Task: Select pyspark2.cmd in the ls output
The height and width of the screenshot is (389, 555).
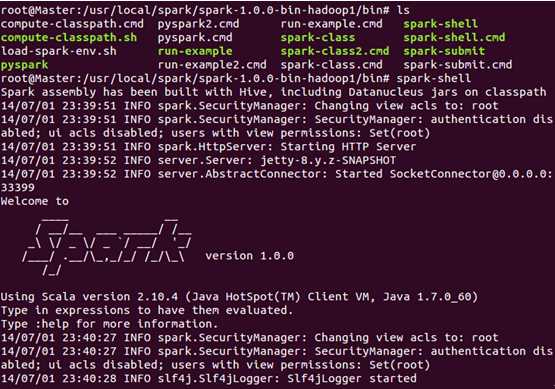Action: click(199, 24)
